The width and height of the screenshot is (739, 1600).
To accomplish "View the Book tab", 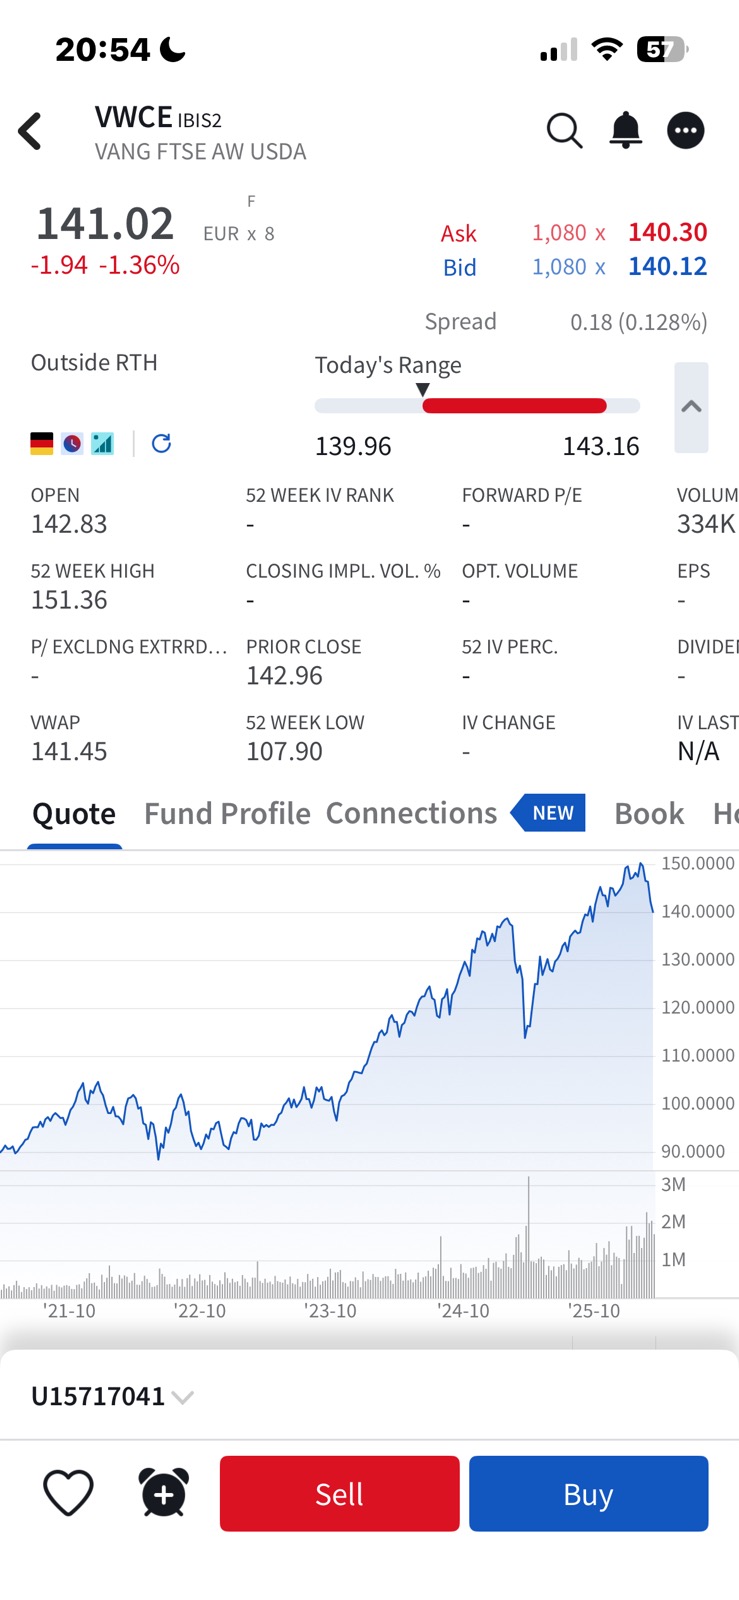I will (648, 813).
